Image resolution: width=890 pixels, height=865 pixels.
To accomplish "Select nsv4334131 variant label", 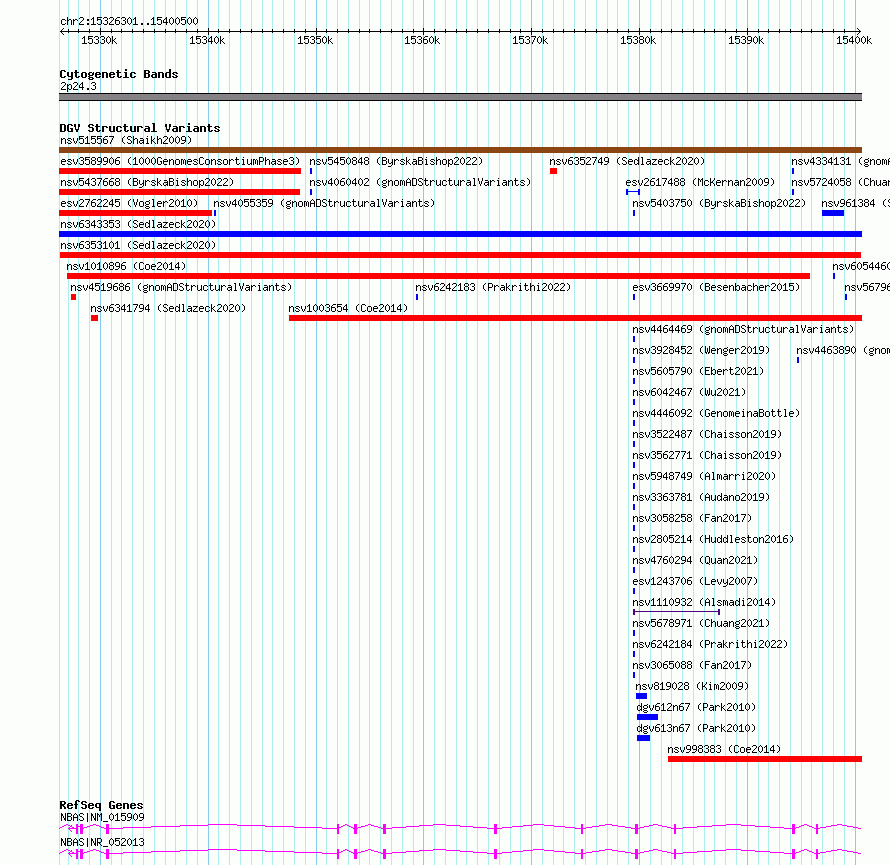I will click(841, 161).
